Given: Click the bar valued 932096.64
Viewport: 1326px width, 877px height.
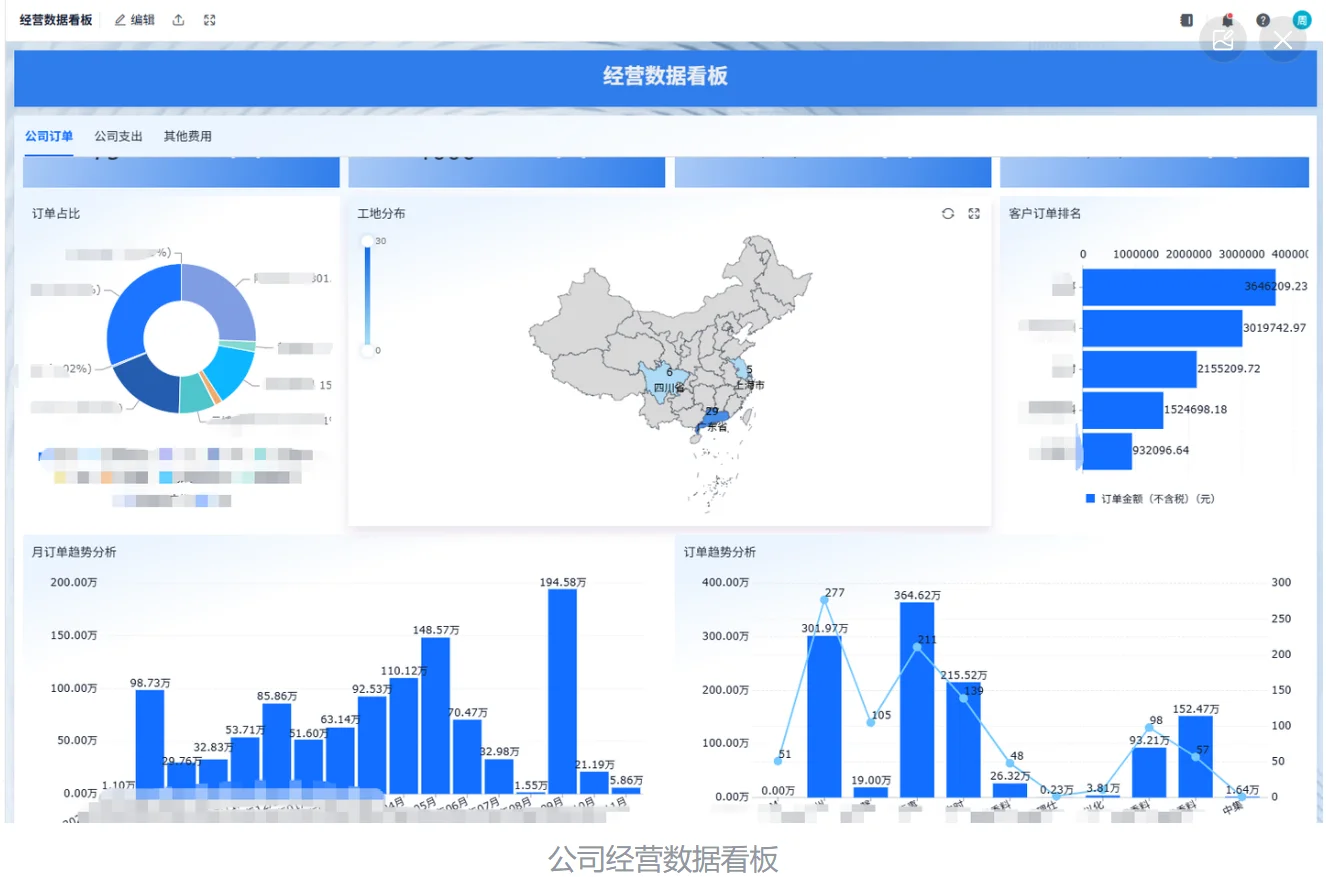Looking at the screenshot, I should coord(1107,451).
